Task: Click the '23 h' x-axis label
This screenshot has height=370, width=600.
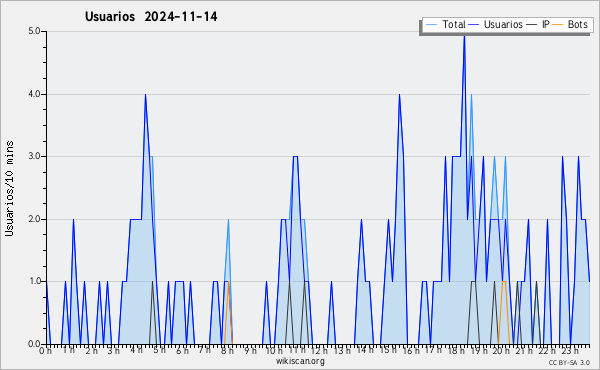Action: [x=570, y=351]
